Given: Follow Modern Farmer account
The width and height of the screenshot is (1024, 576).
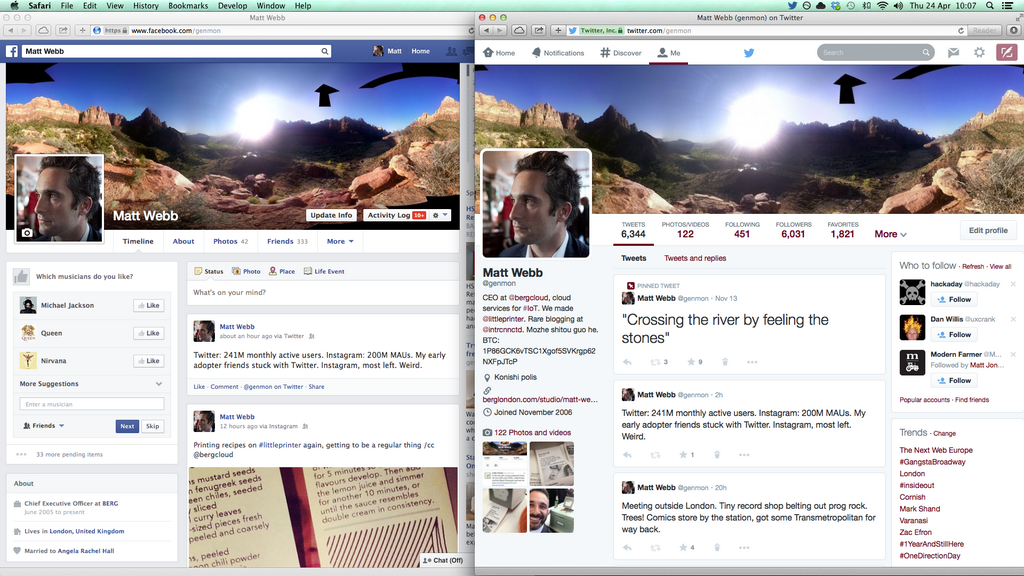Looking at the screenshot, I should pos(954,380).
